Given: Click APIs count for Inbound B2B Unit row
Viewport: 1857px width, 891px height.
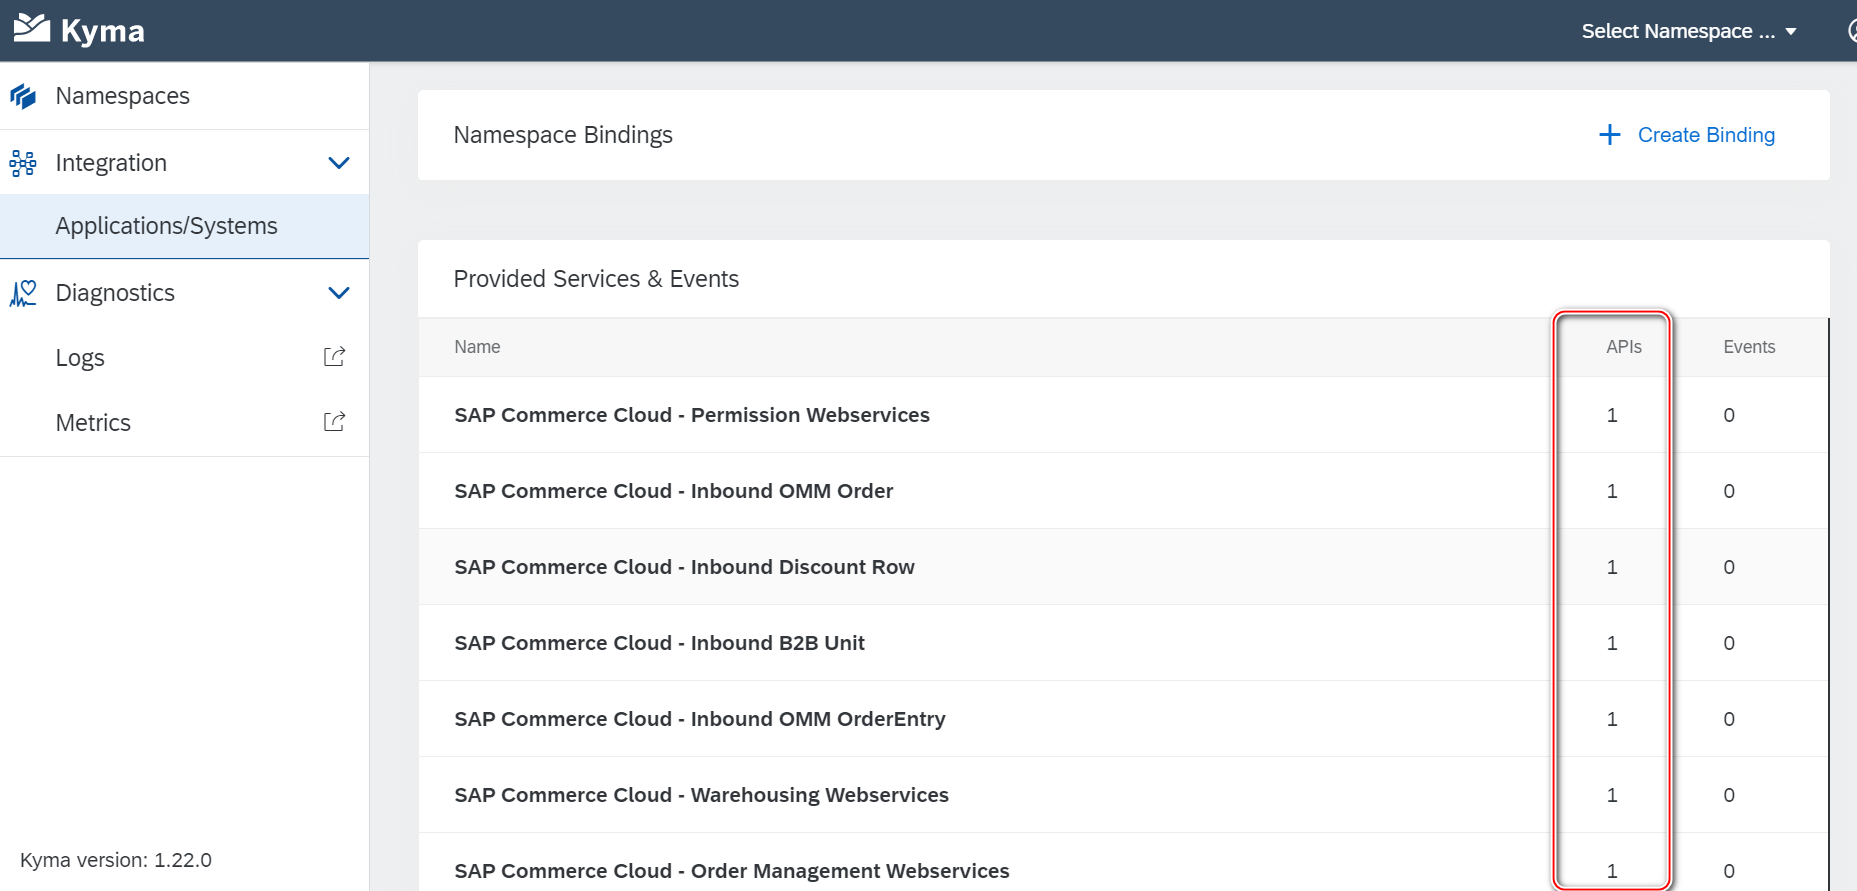Looking at the screenshot, I should tap(1612, 643).
